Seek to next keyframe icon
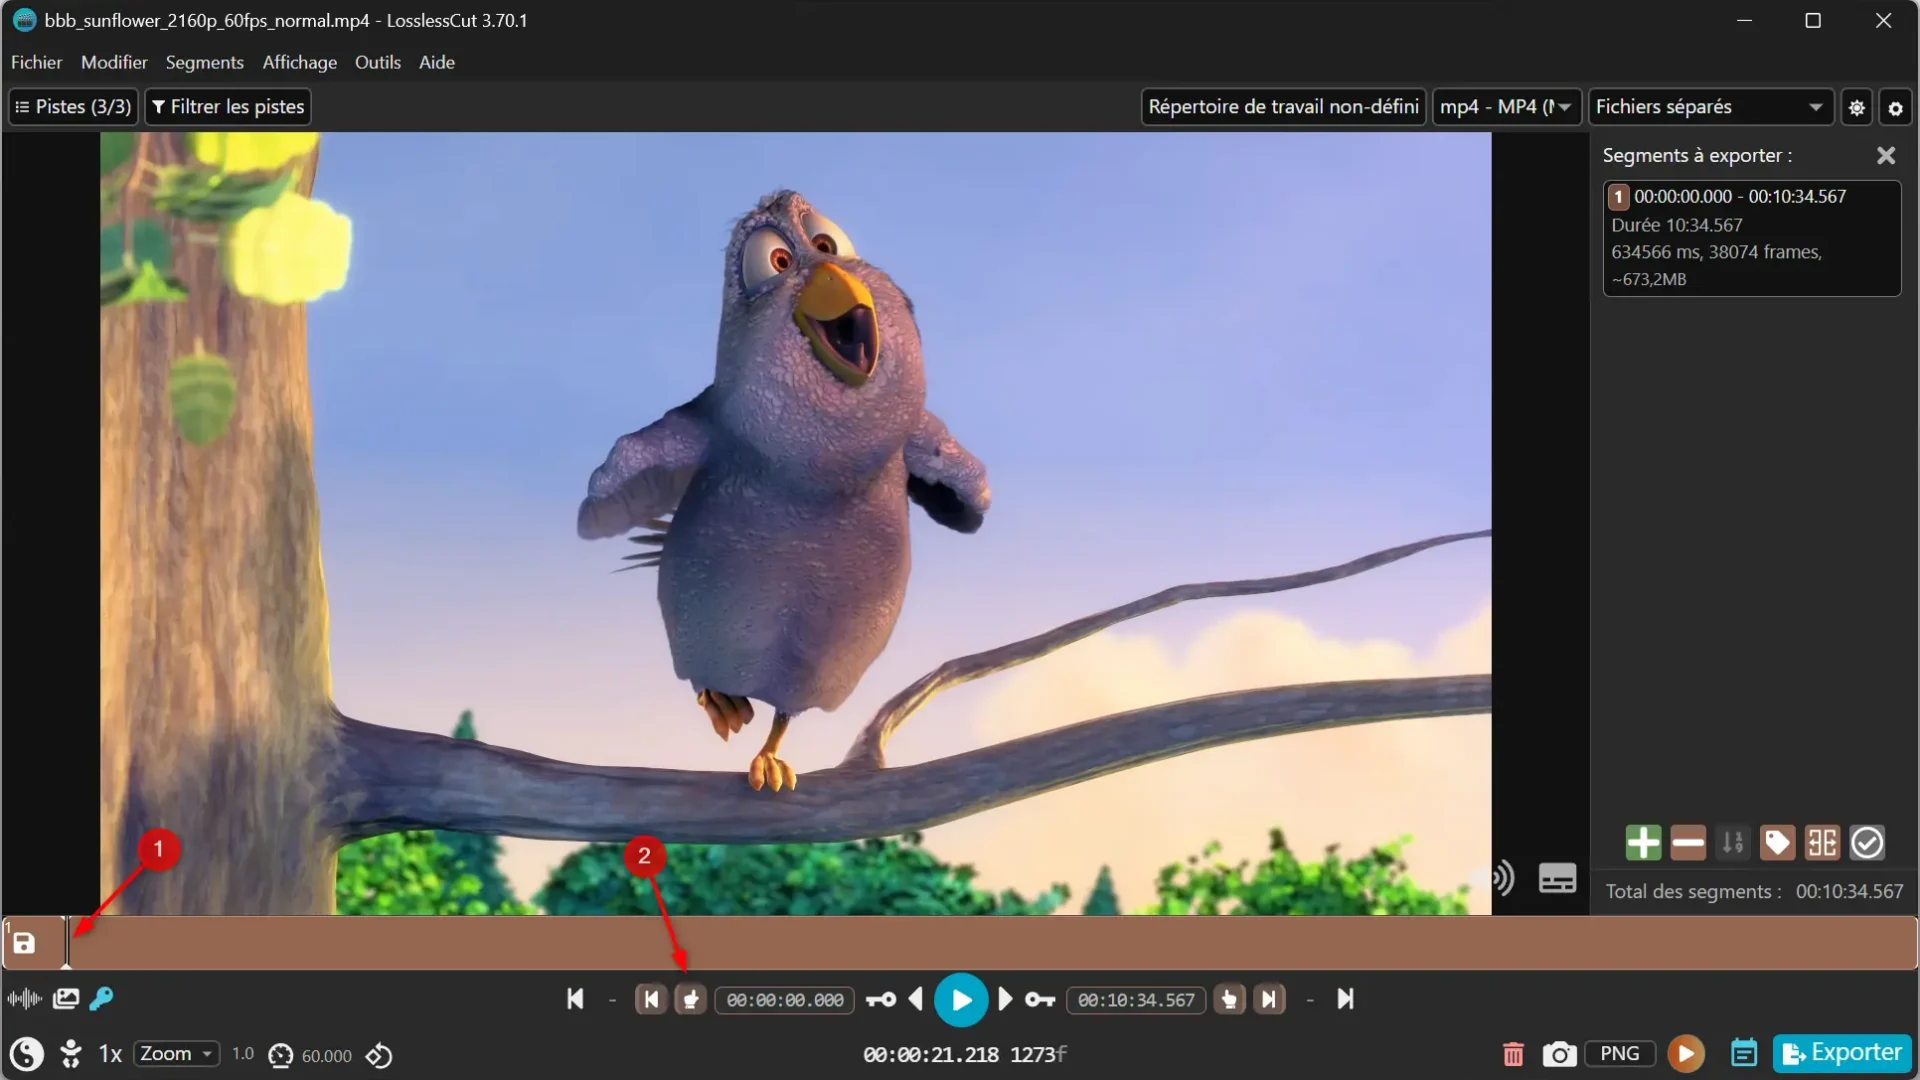 click(x=1040, y=1000)
